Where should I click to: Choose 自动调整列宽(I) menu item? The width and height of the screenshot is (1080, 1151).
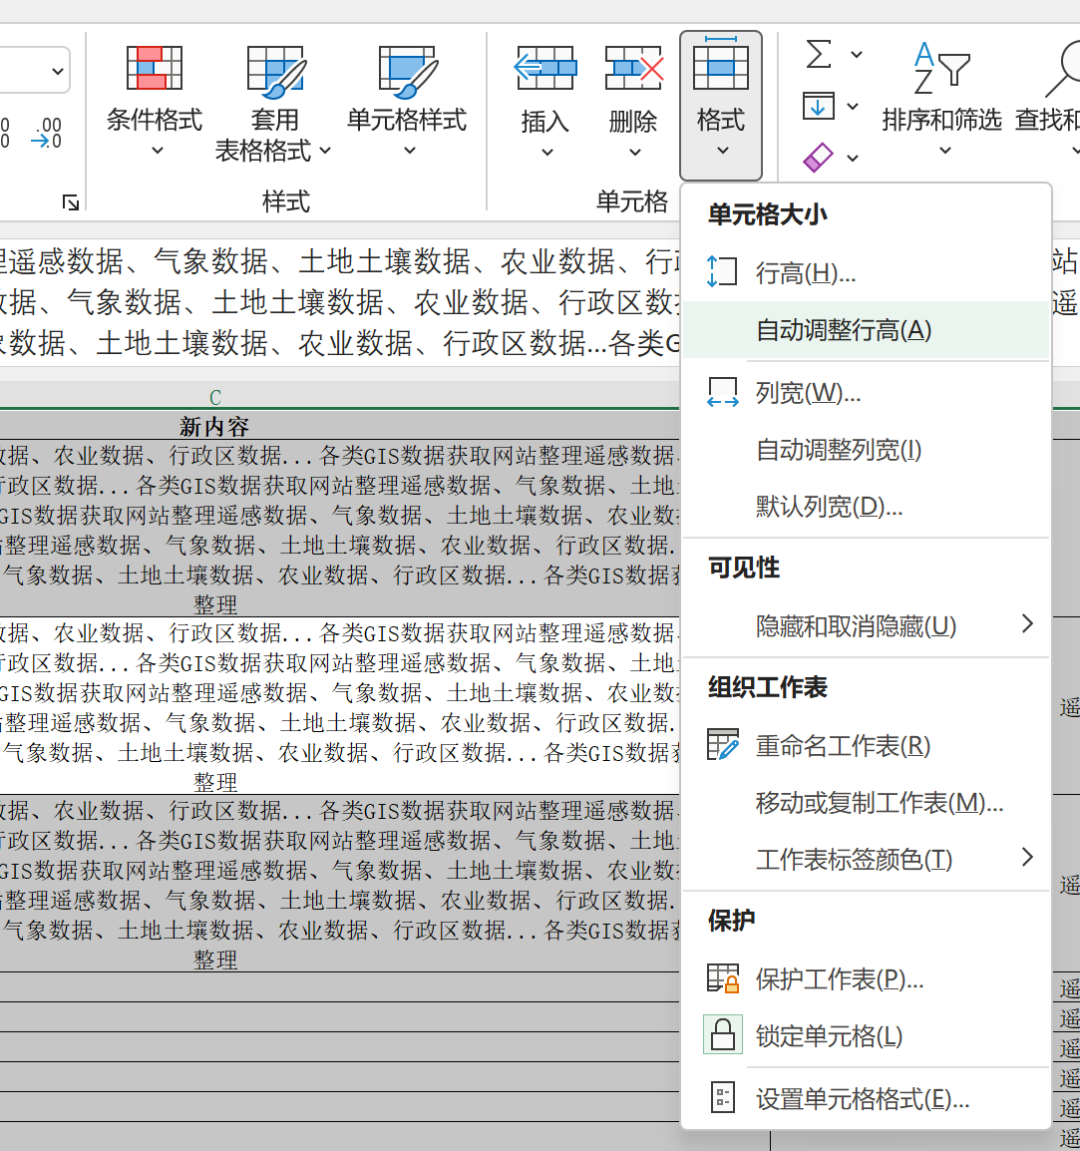866,449
